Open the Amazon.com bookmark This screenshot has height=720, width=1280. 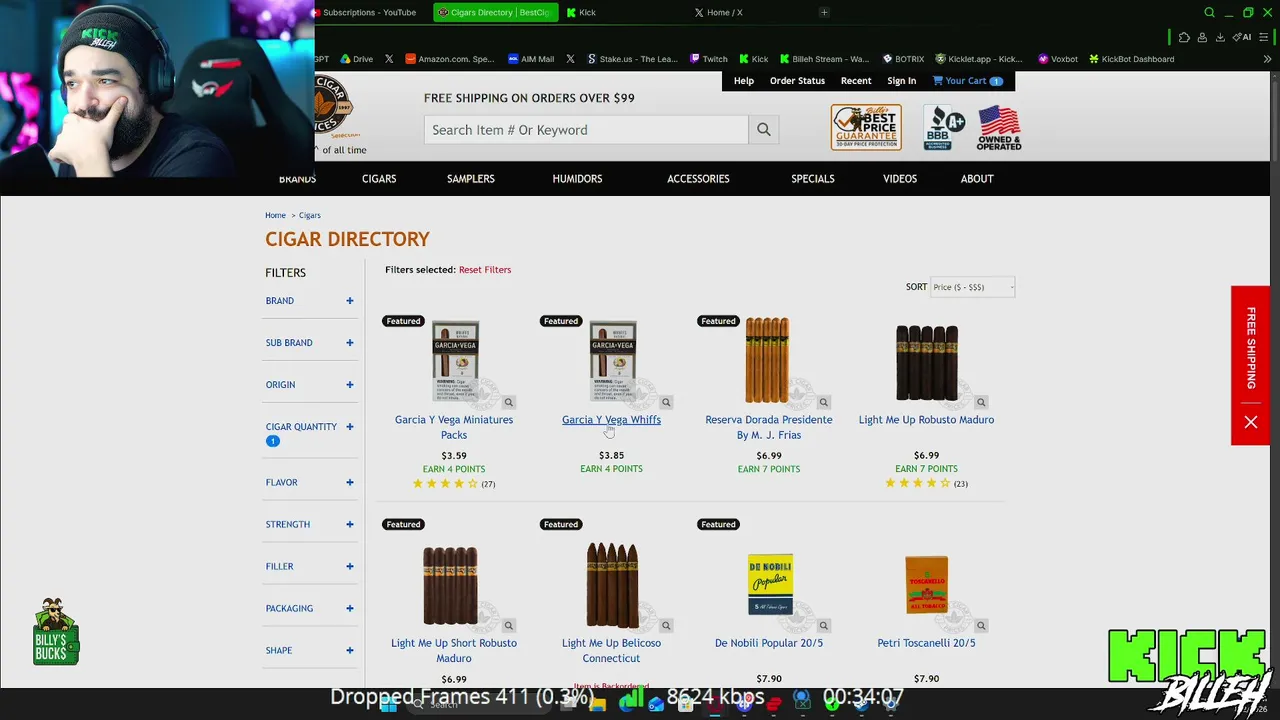pyautogui.click(x=450, y=59)
